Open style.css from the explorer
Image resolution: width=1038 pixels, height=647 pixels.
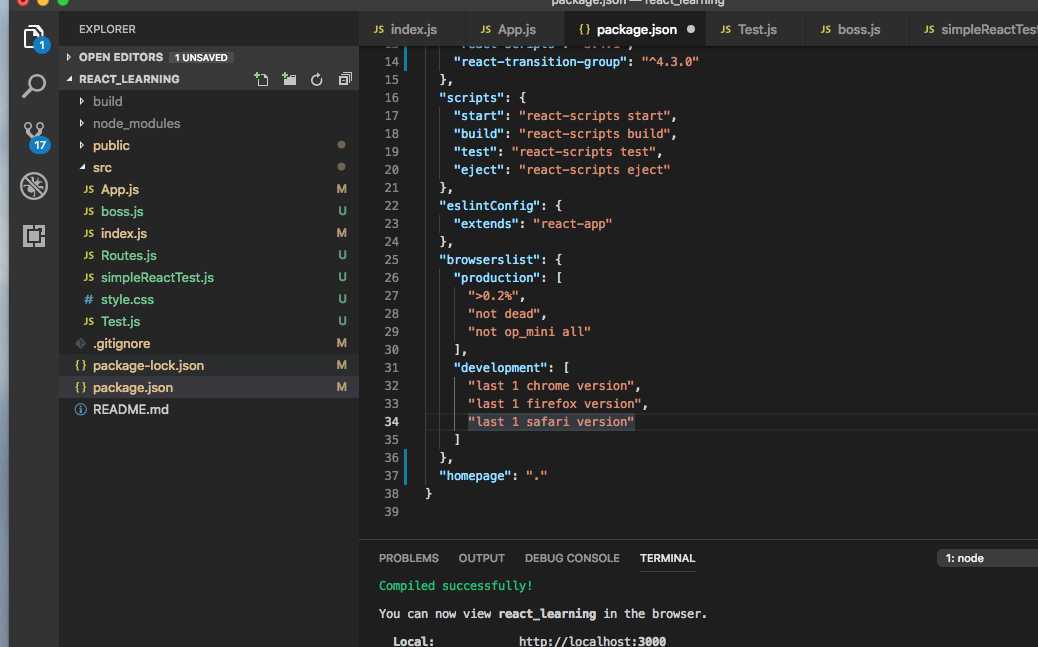[x=127, y=299]
